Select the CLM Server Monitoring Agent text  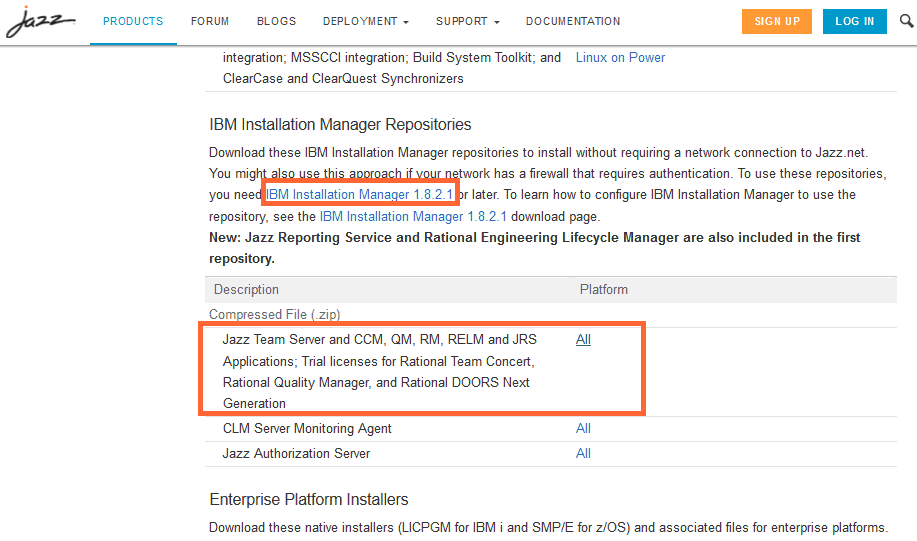tap(307, 428)
